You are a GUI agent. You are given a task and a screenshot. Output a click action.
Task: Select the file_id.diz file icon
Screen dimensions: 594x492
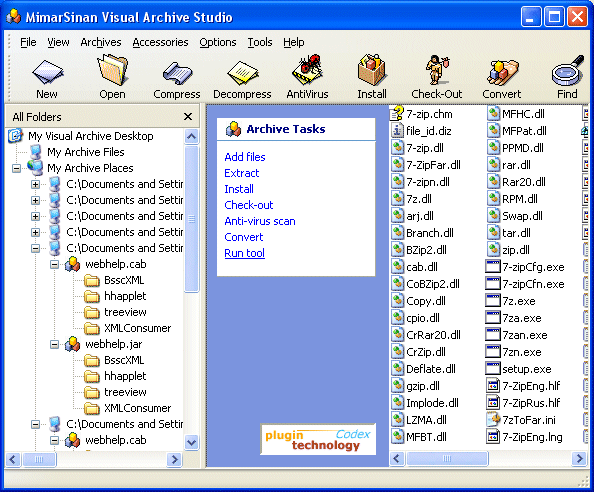397,131
